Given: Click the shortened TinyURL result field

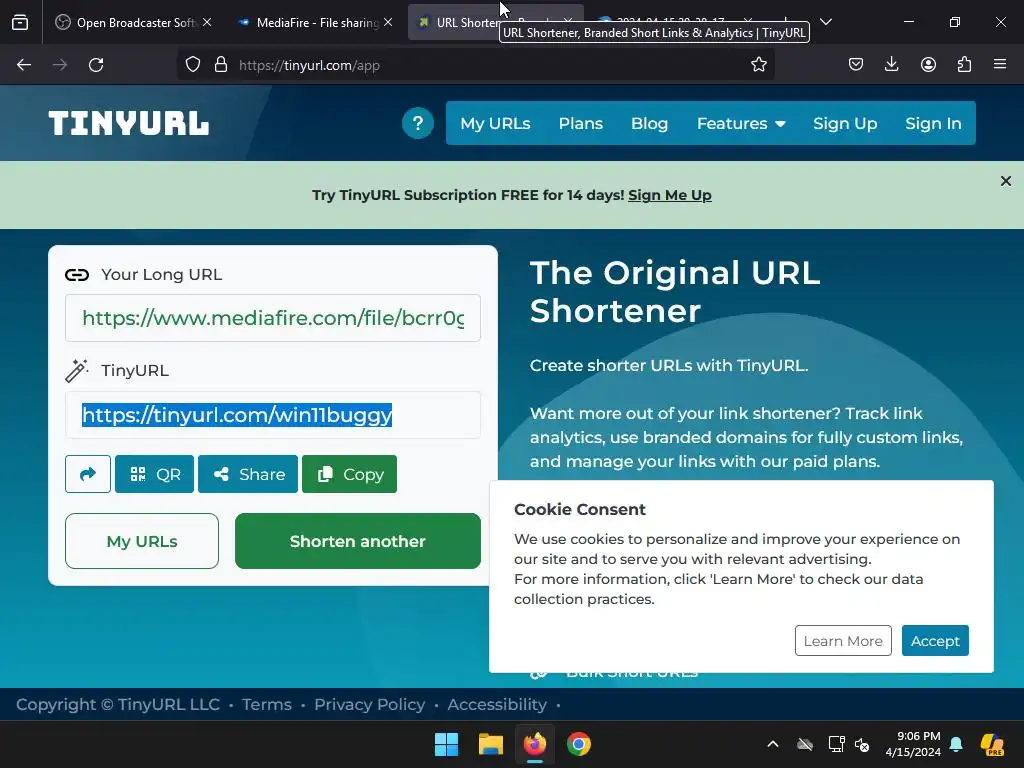Looking at the screenshot, I should click(273, 415).
